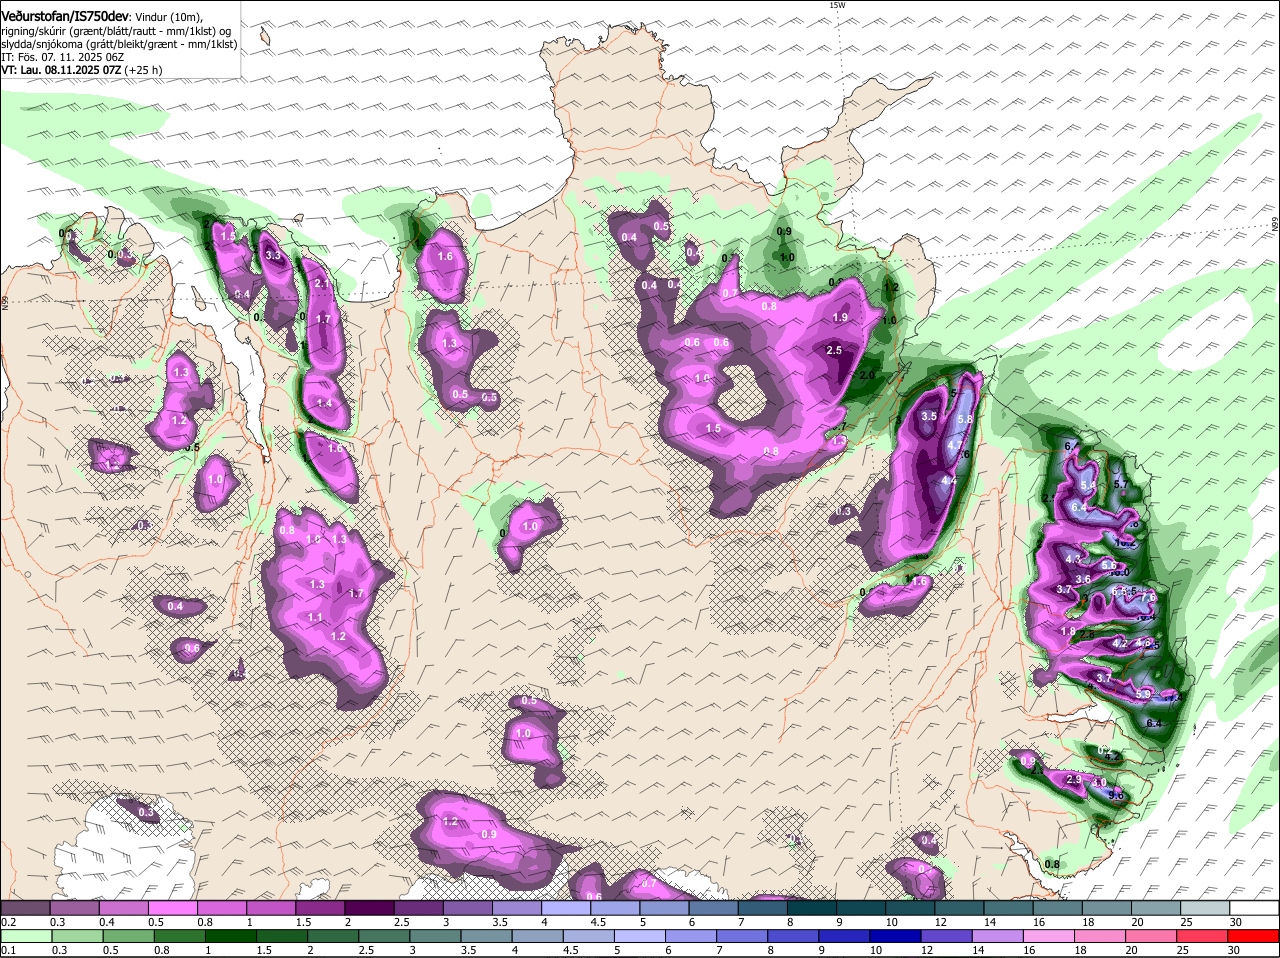1280x958 pixels.
Task: Select upper legend swatch labeled 0.2
Action: tap(25, 907)
